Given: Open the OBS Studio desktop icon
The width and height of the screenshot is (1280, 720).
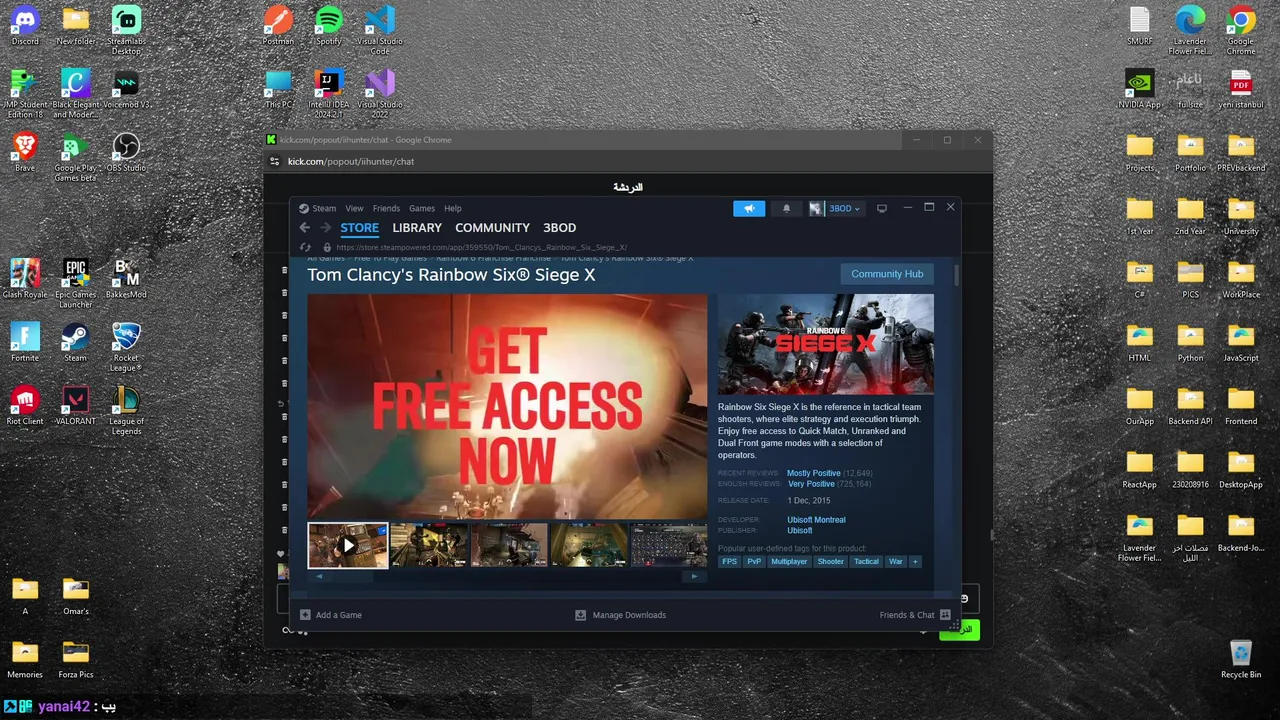Looking at the screenshot, I should point(126,153).
